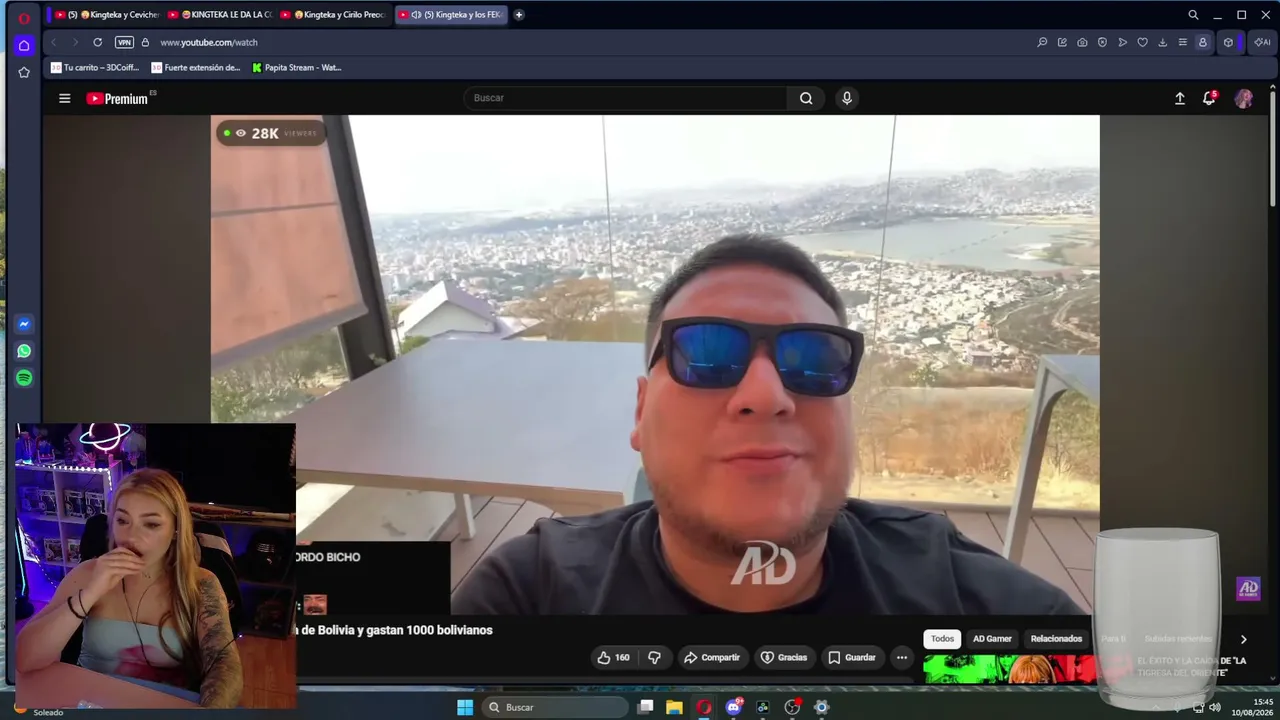The image size is (1280, 720).
Task: View site security lock information
Action: point(145,42)
